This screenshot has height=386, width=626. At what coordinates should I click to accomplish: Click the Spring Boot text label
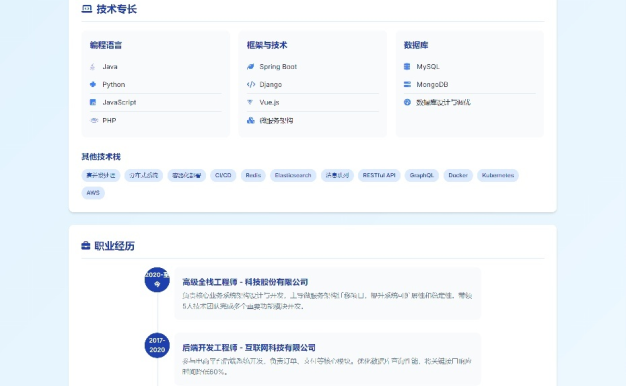278,67
